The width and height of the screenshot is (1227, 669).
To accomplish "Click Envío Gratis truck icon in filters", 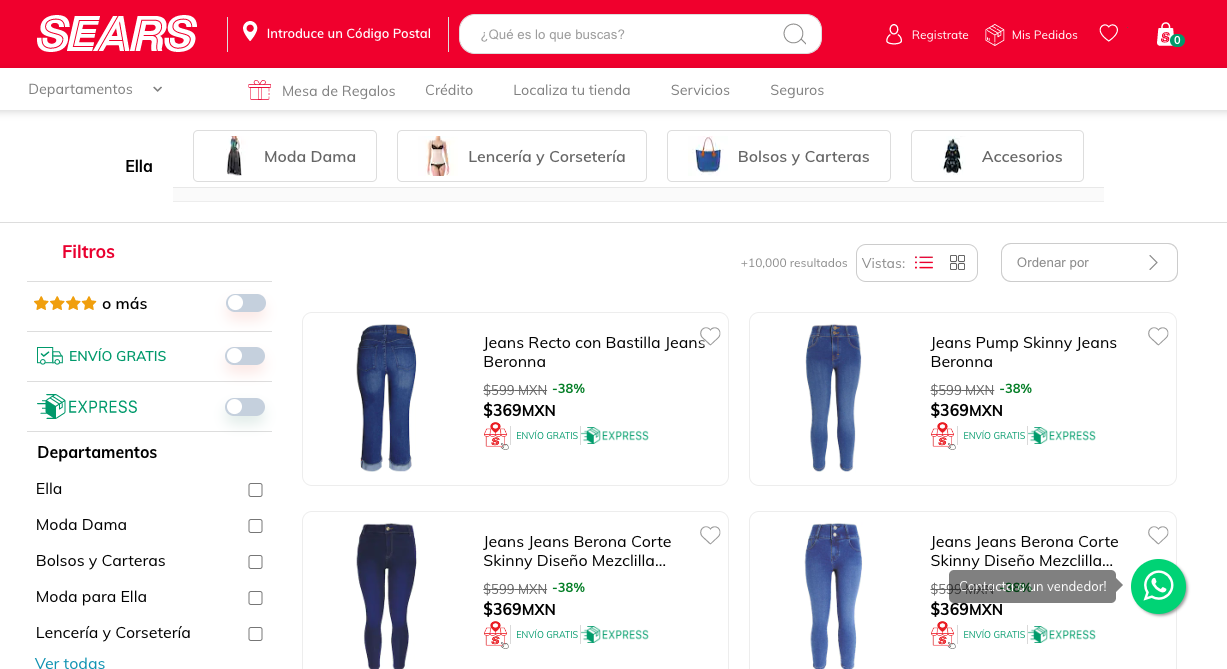I will [50, 356].
